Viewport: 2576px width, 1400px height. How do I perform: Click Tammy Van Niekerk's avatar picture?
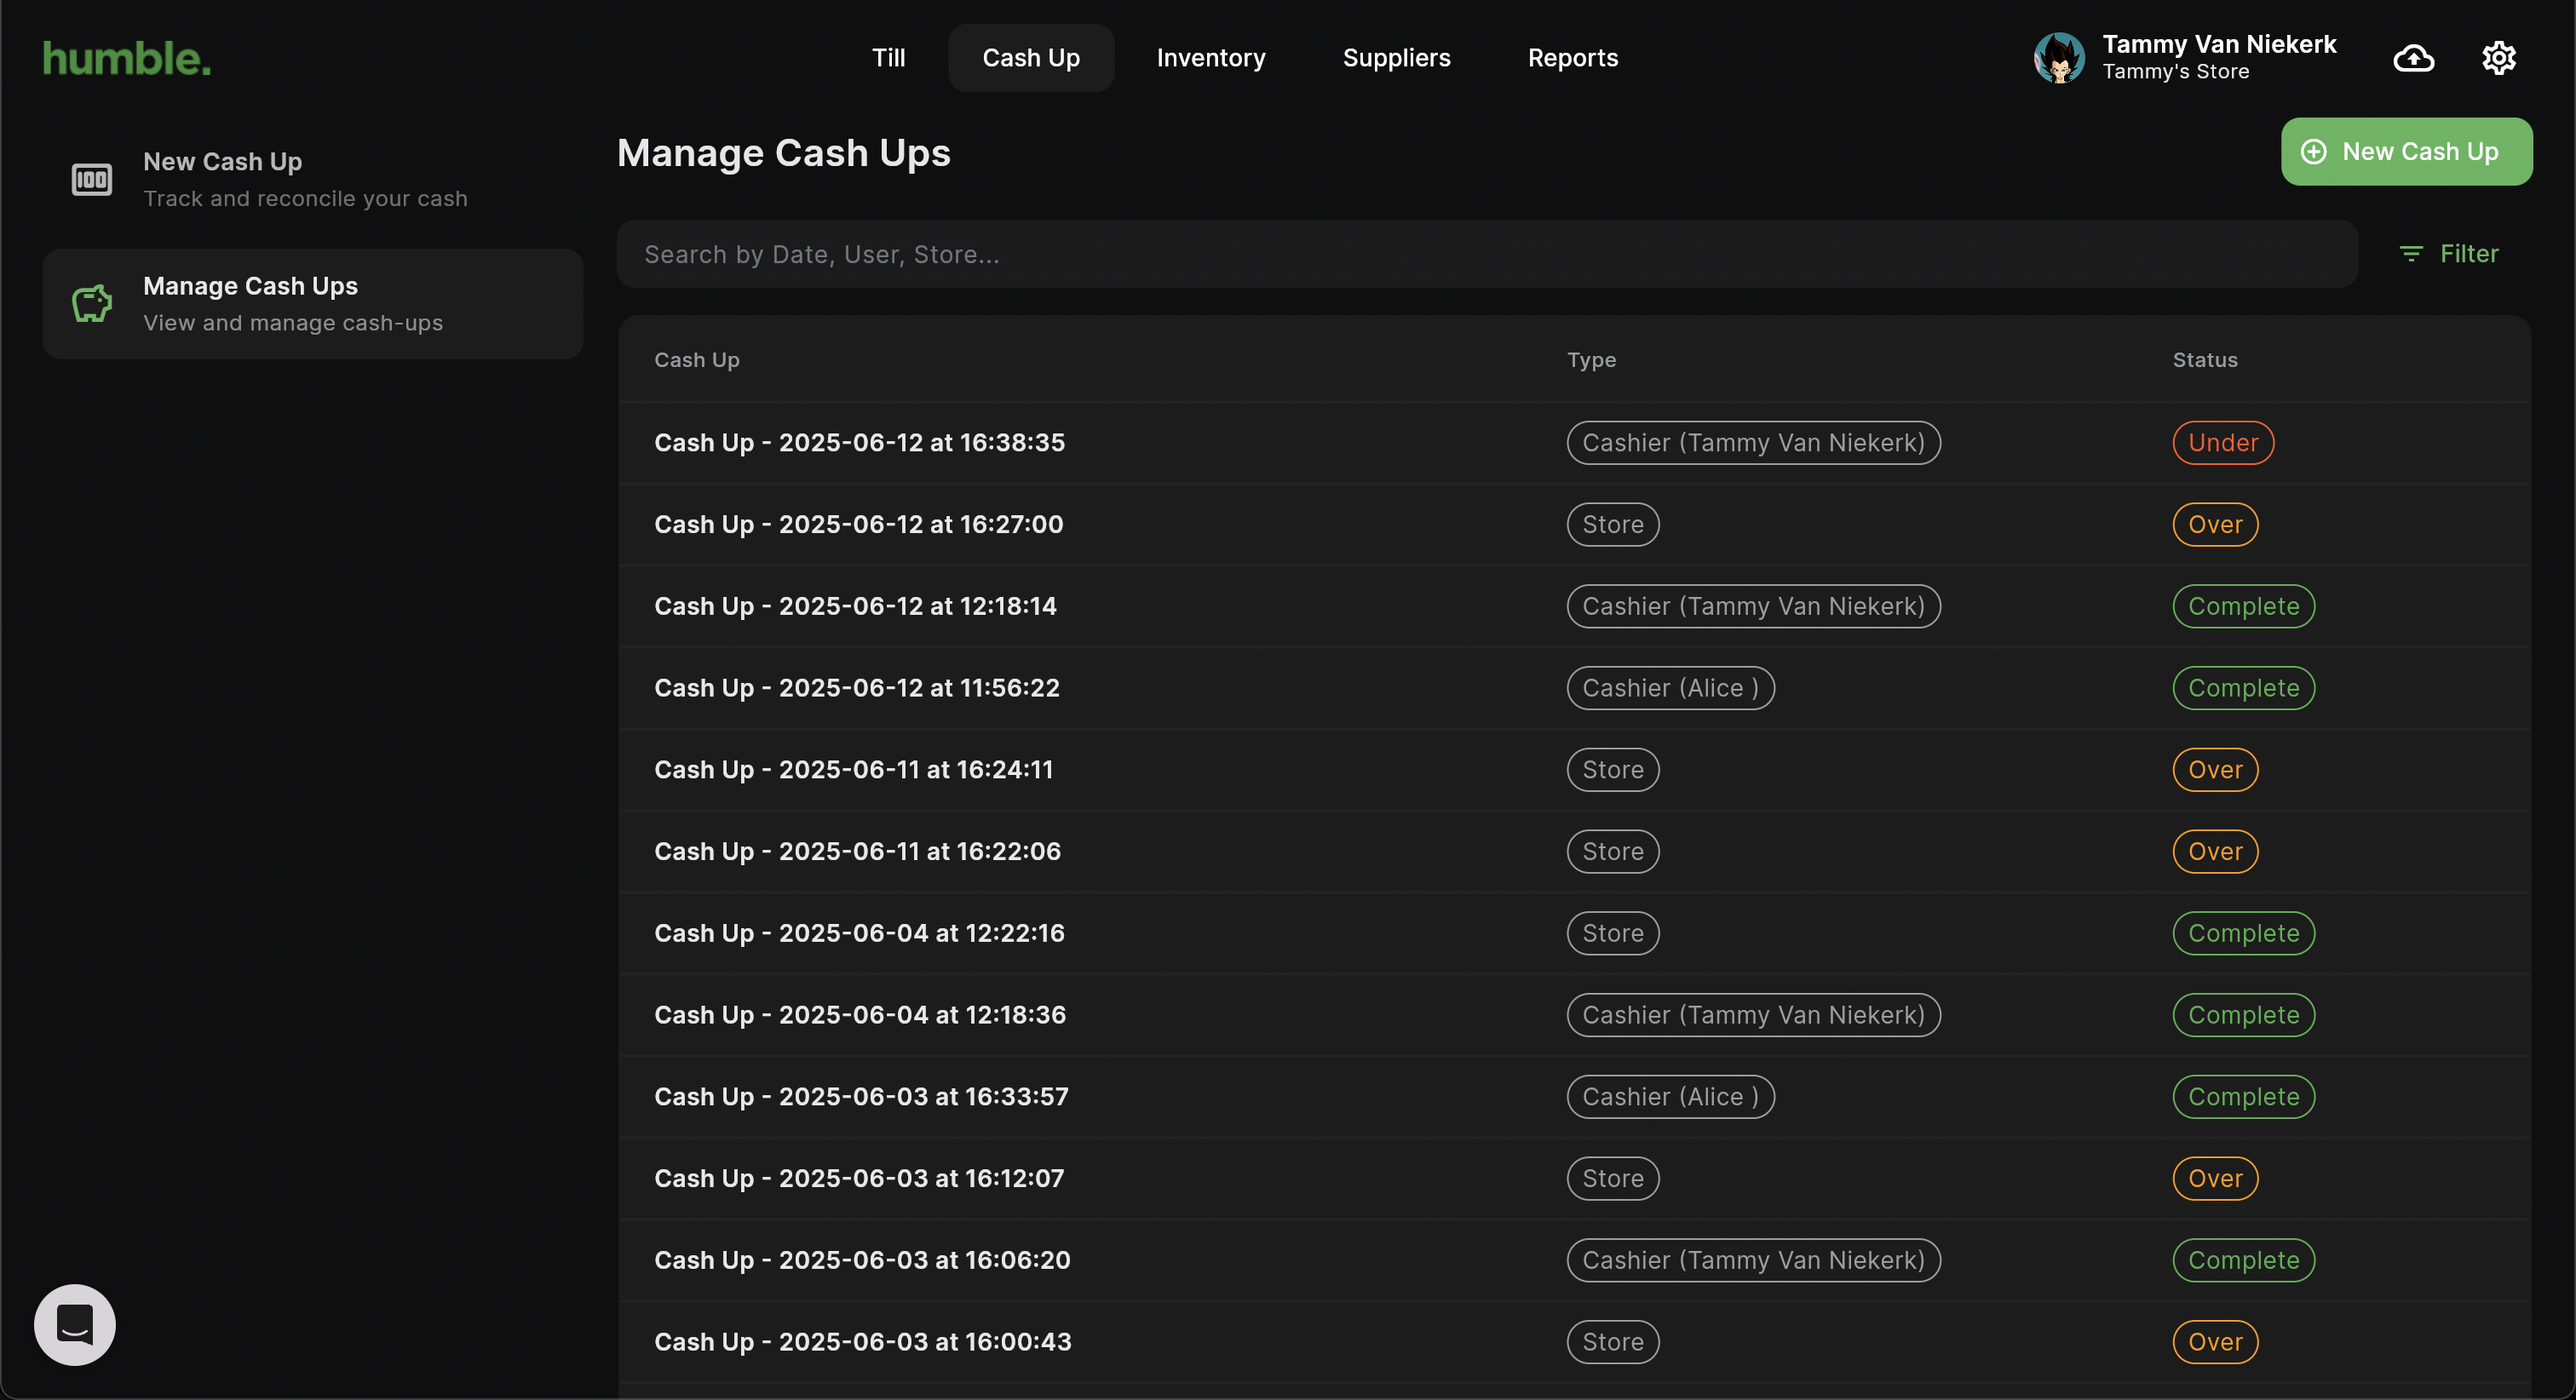(2059, 58)
